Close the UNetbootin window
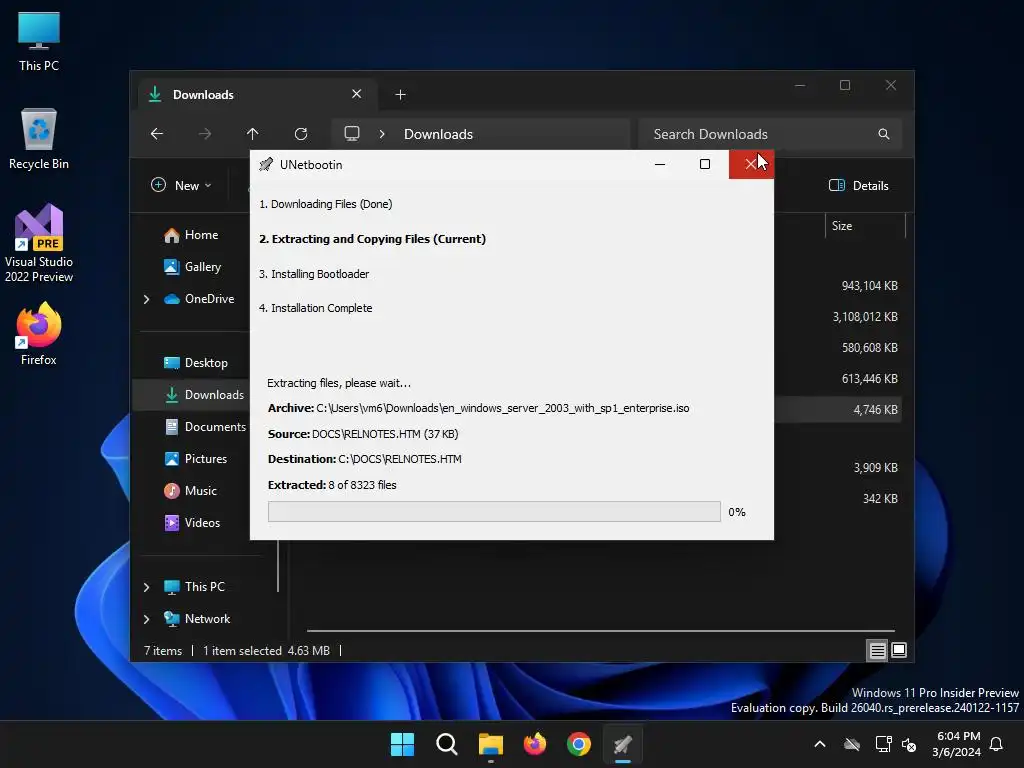The width and height of the screenshot is (1024, 768). click(751, 165)
